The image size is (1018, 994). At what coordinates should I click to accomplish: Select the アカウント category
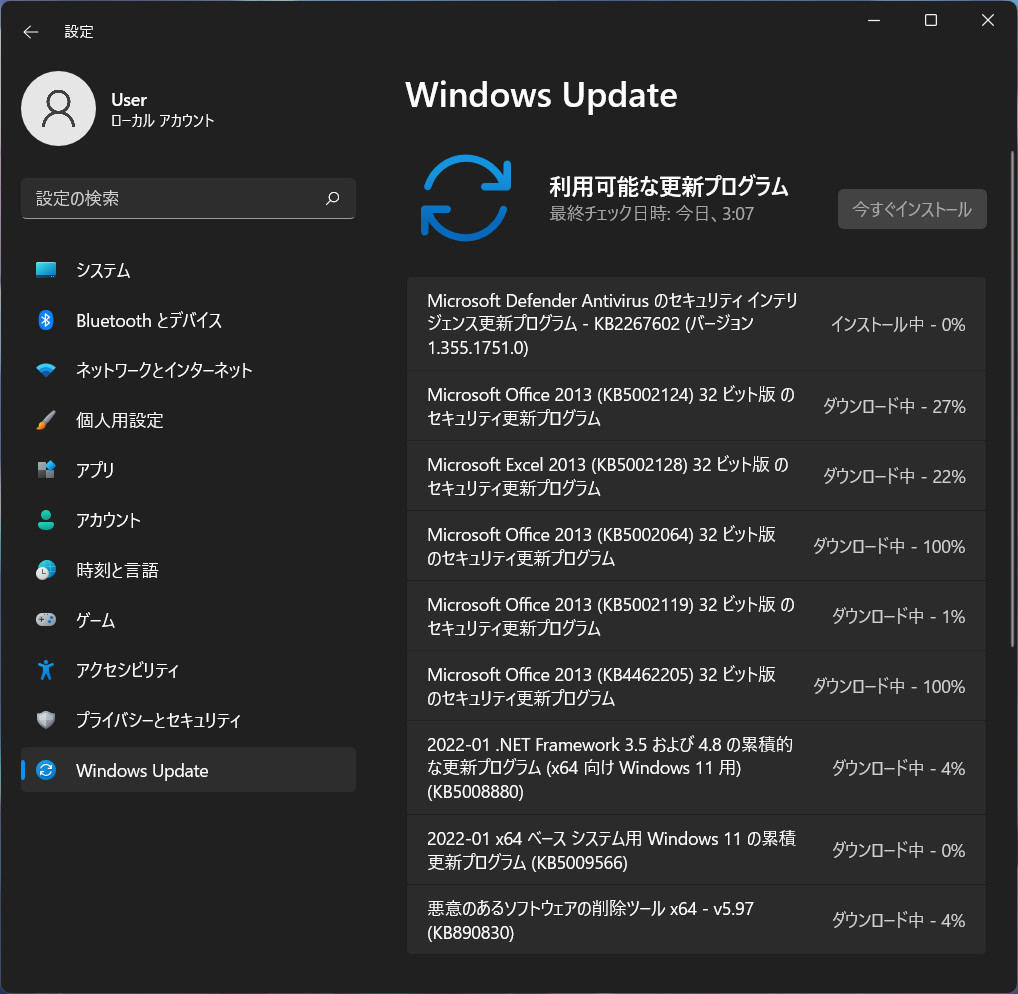pos(188,520)
